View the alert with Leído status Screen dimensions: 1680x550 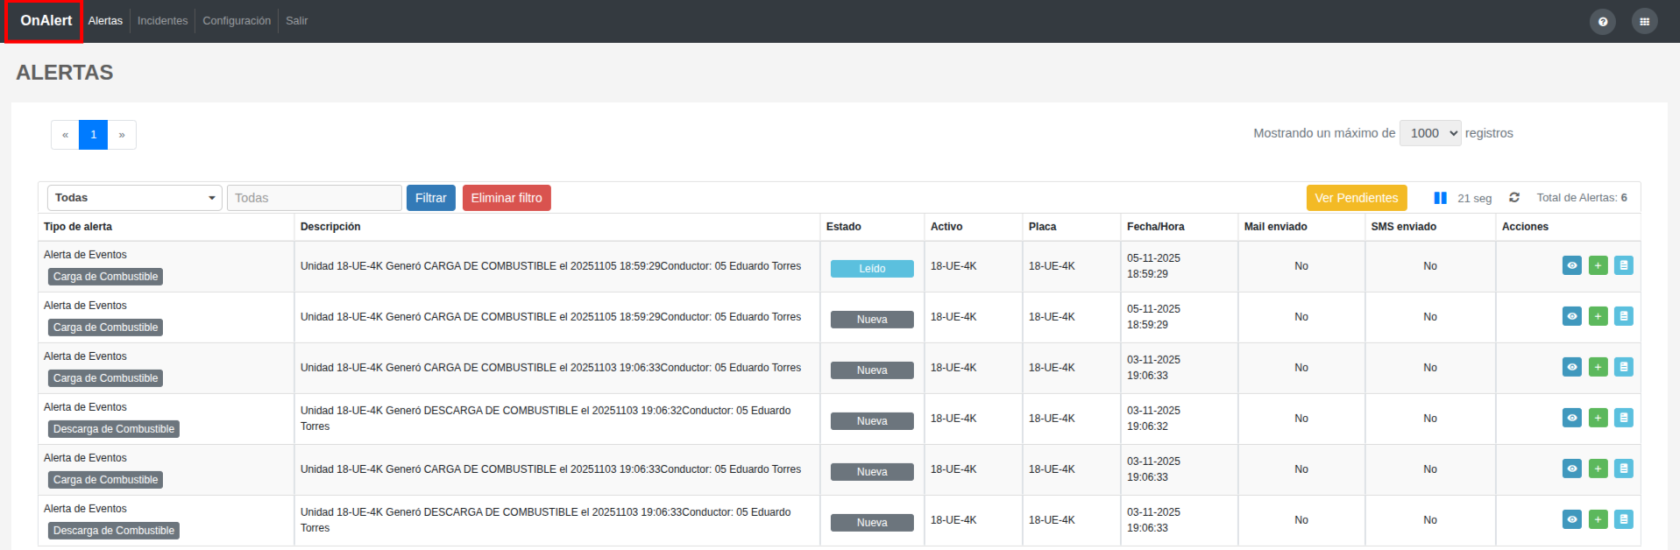1572,266
